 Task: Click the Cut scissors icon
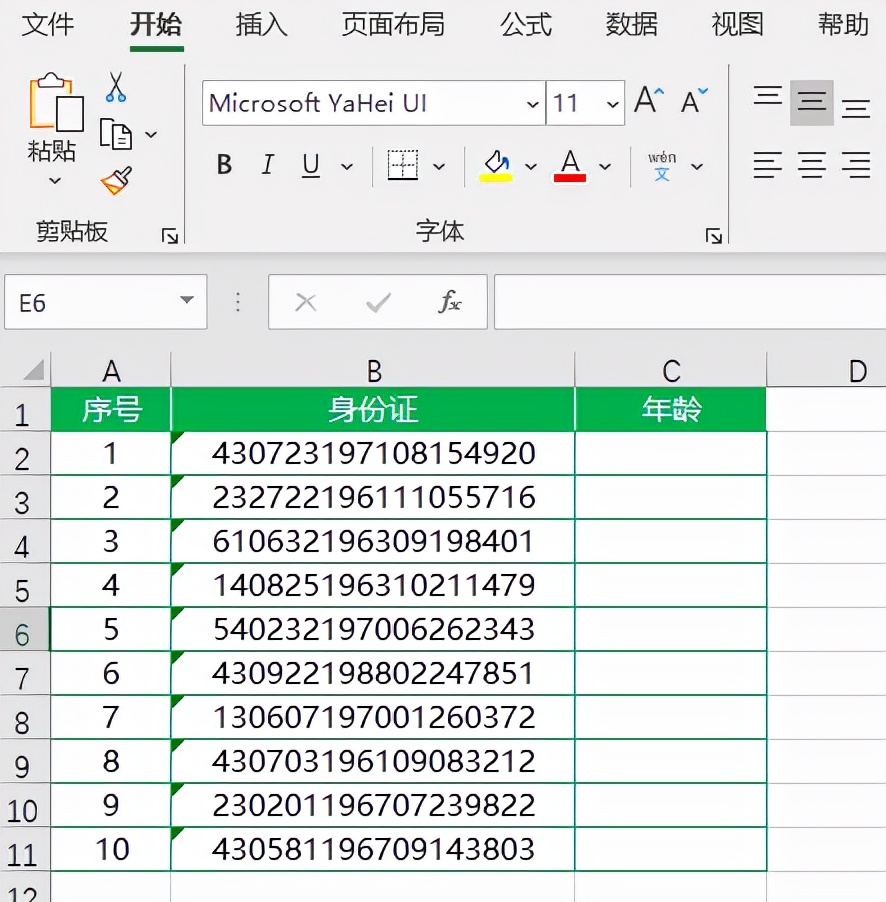pyautogui.click(x=116, y=87)
